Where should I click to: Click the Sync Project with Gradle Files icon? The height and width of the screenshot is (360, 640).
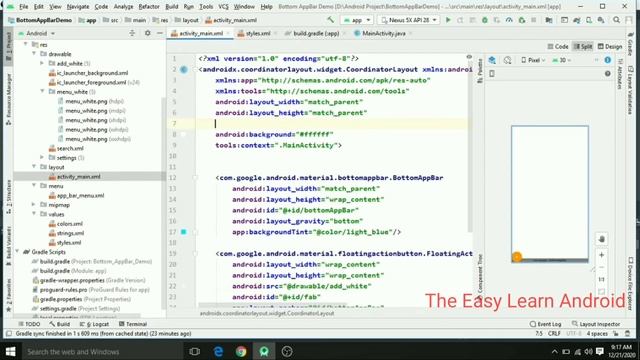tap(577, 20)
